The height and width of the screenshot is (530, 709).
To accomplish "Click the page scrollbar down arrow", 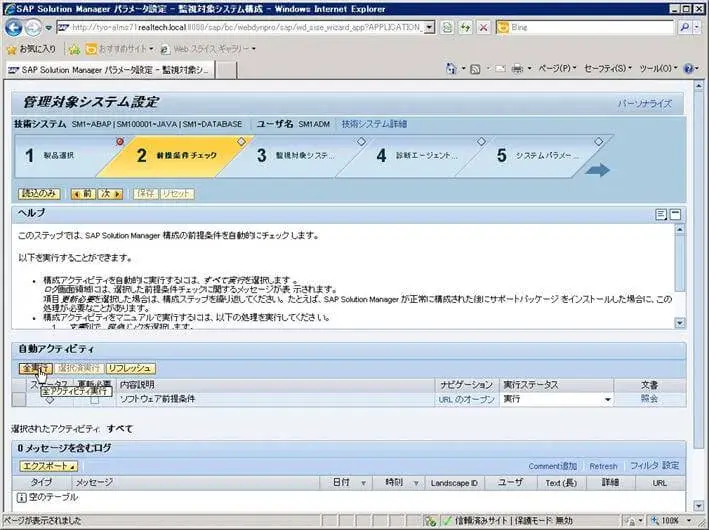I will (699, 506).
